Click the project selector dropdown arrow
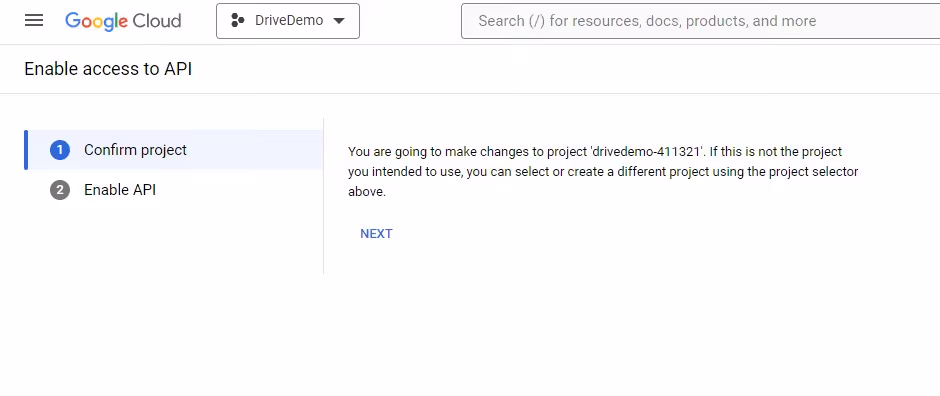940x396 pixels. pos(339,21)
